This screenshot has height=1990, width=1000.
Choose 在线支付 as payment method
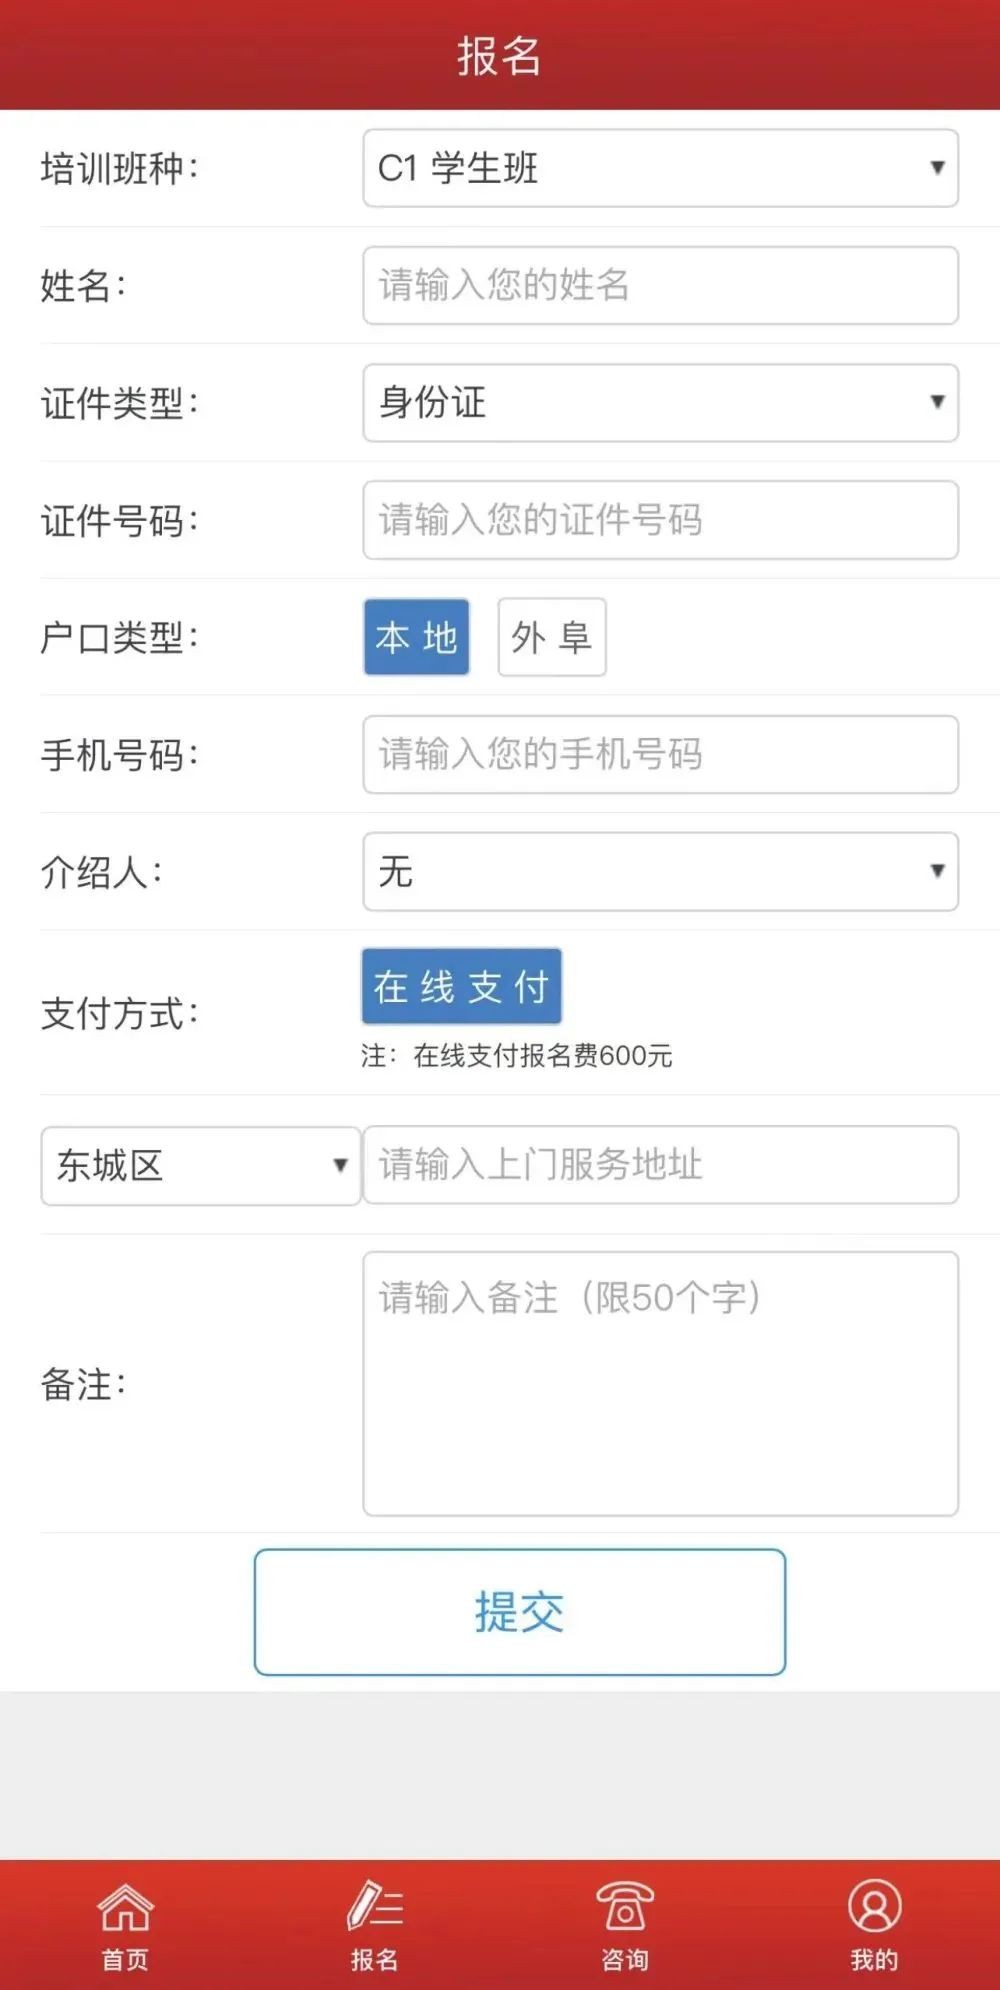(460, 987)
